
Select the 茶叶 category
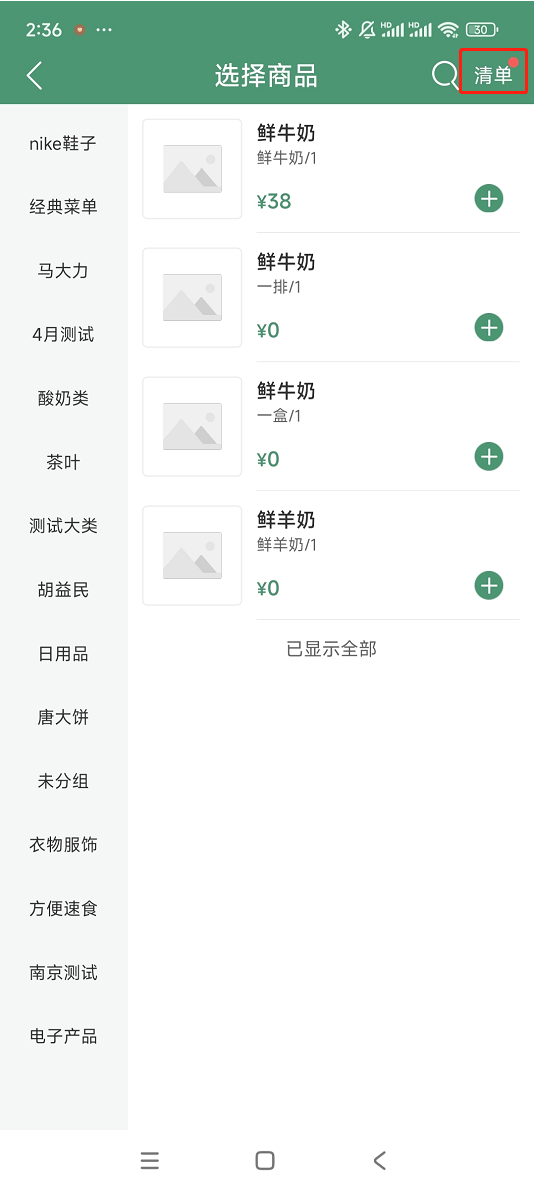pyautogui.click(x=64, y=462)
